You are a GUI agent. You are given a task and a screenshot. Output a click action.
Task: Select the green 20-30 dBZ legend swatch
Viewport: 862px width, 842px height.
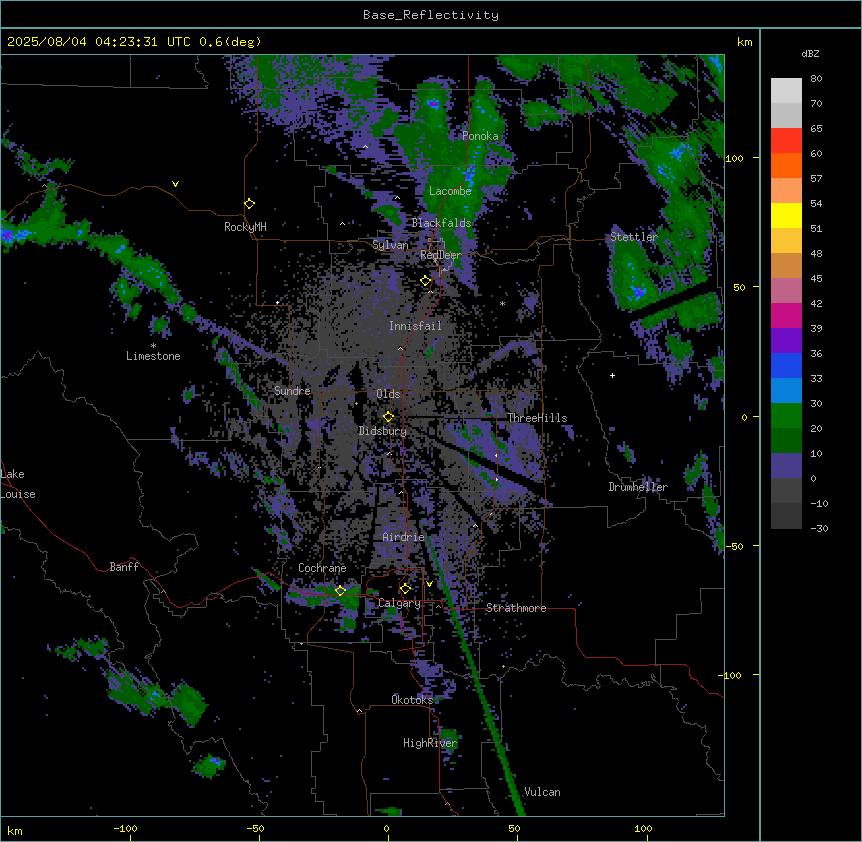(x=786, y=416)
